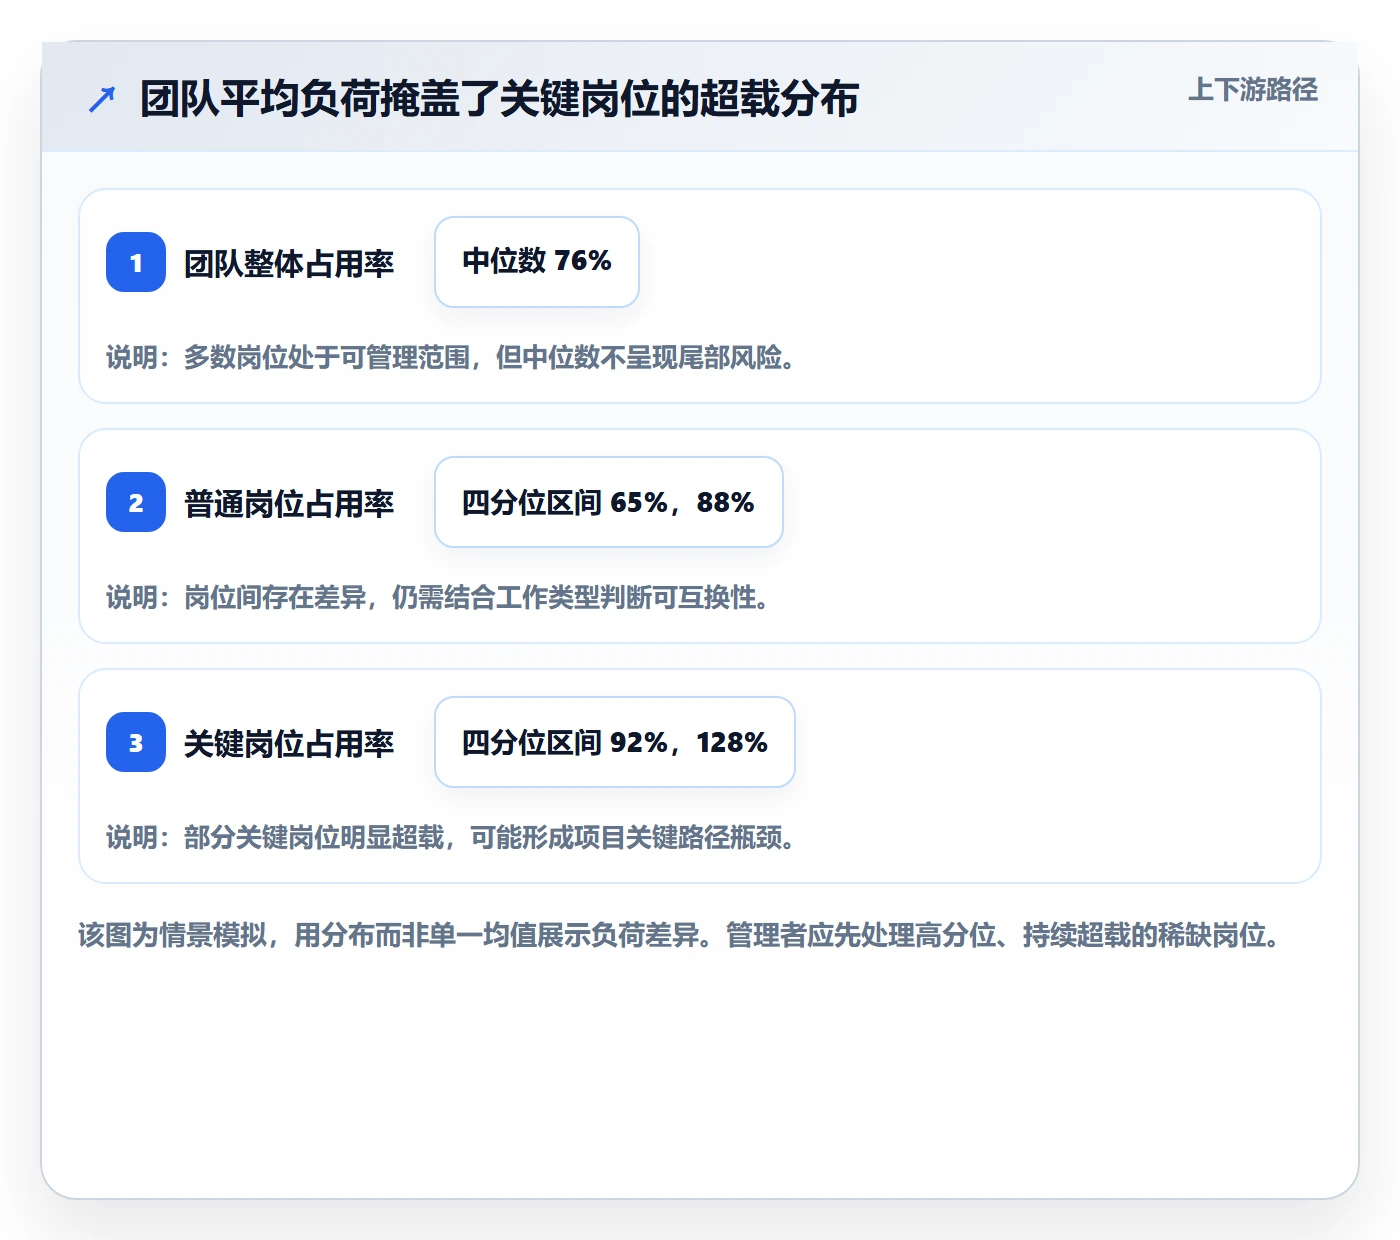Select the 团队整体占用率 label
Viewport: 1400px width, 1240px height.
(x=289, y=263)
